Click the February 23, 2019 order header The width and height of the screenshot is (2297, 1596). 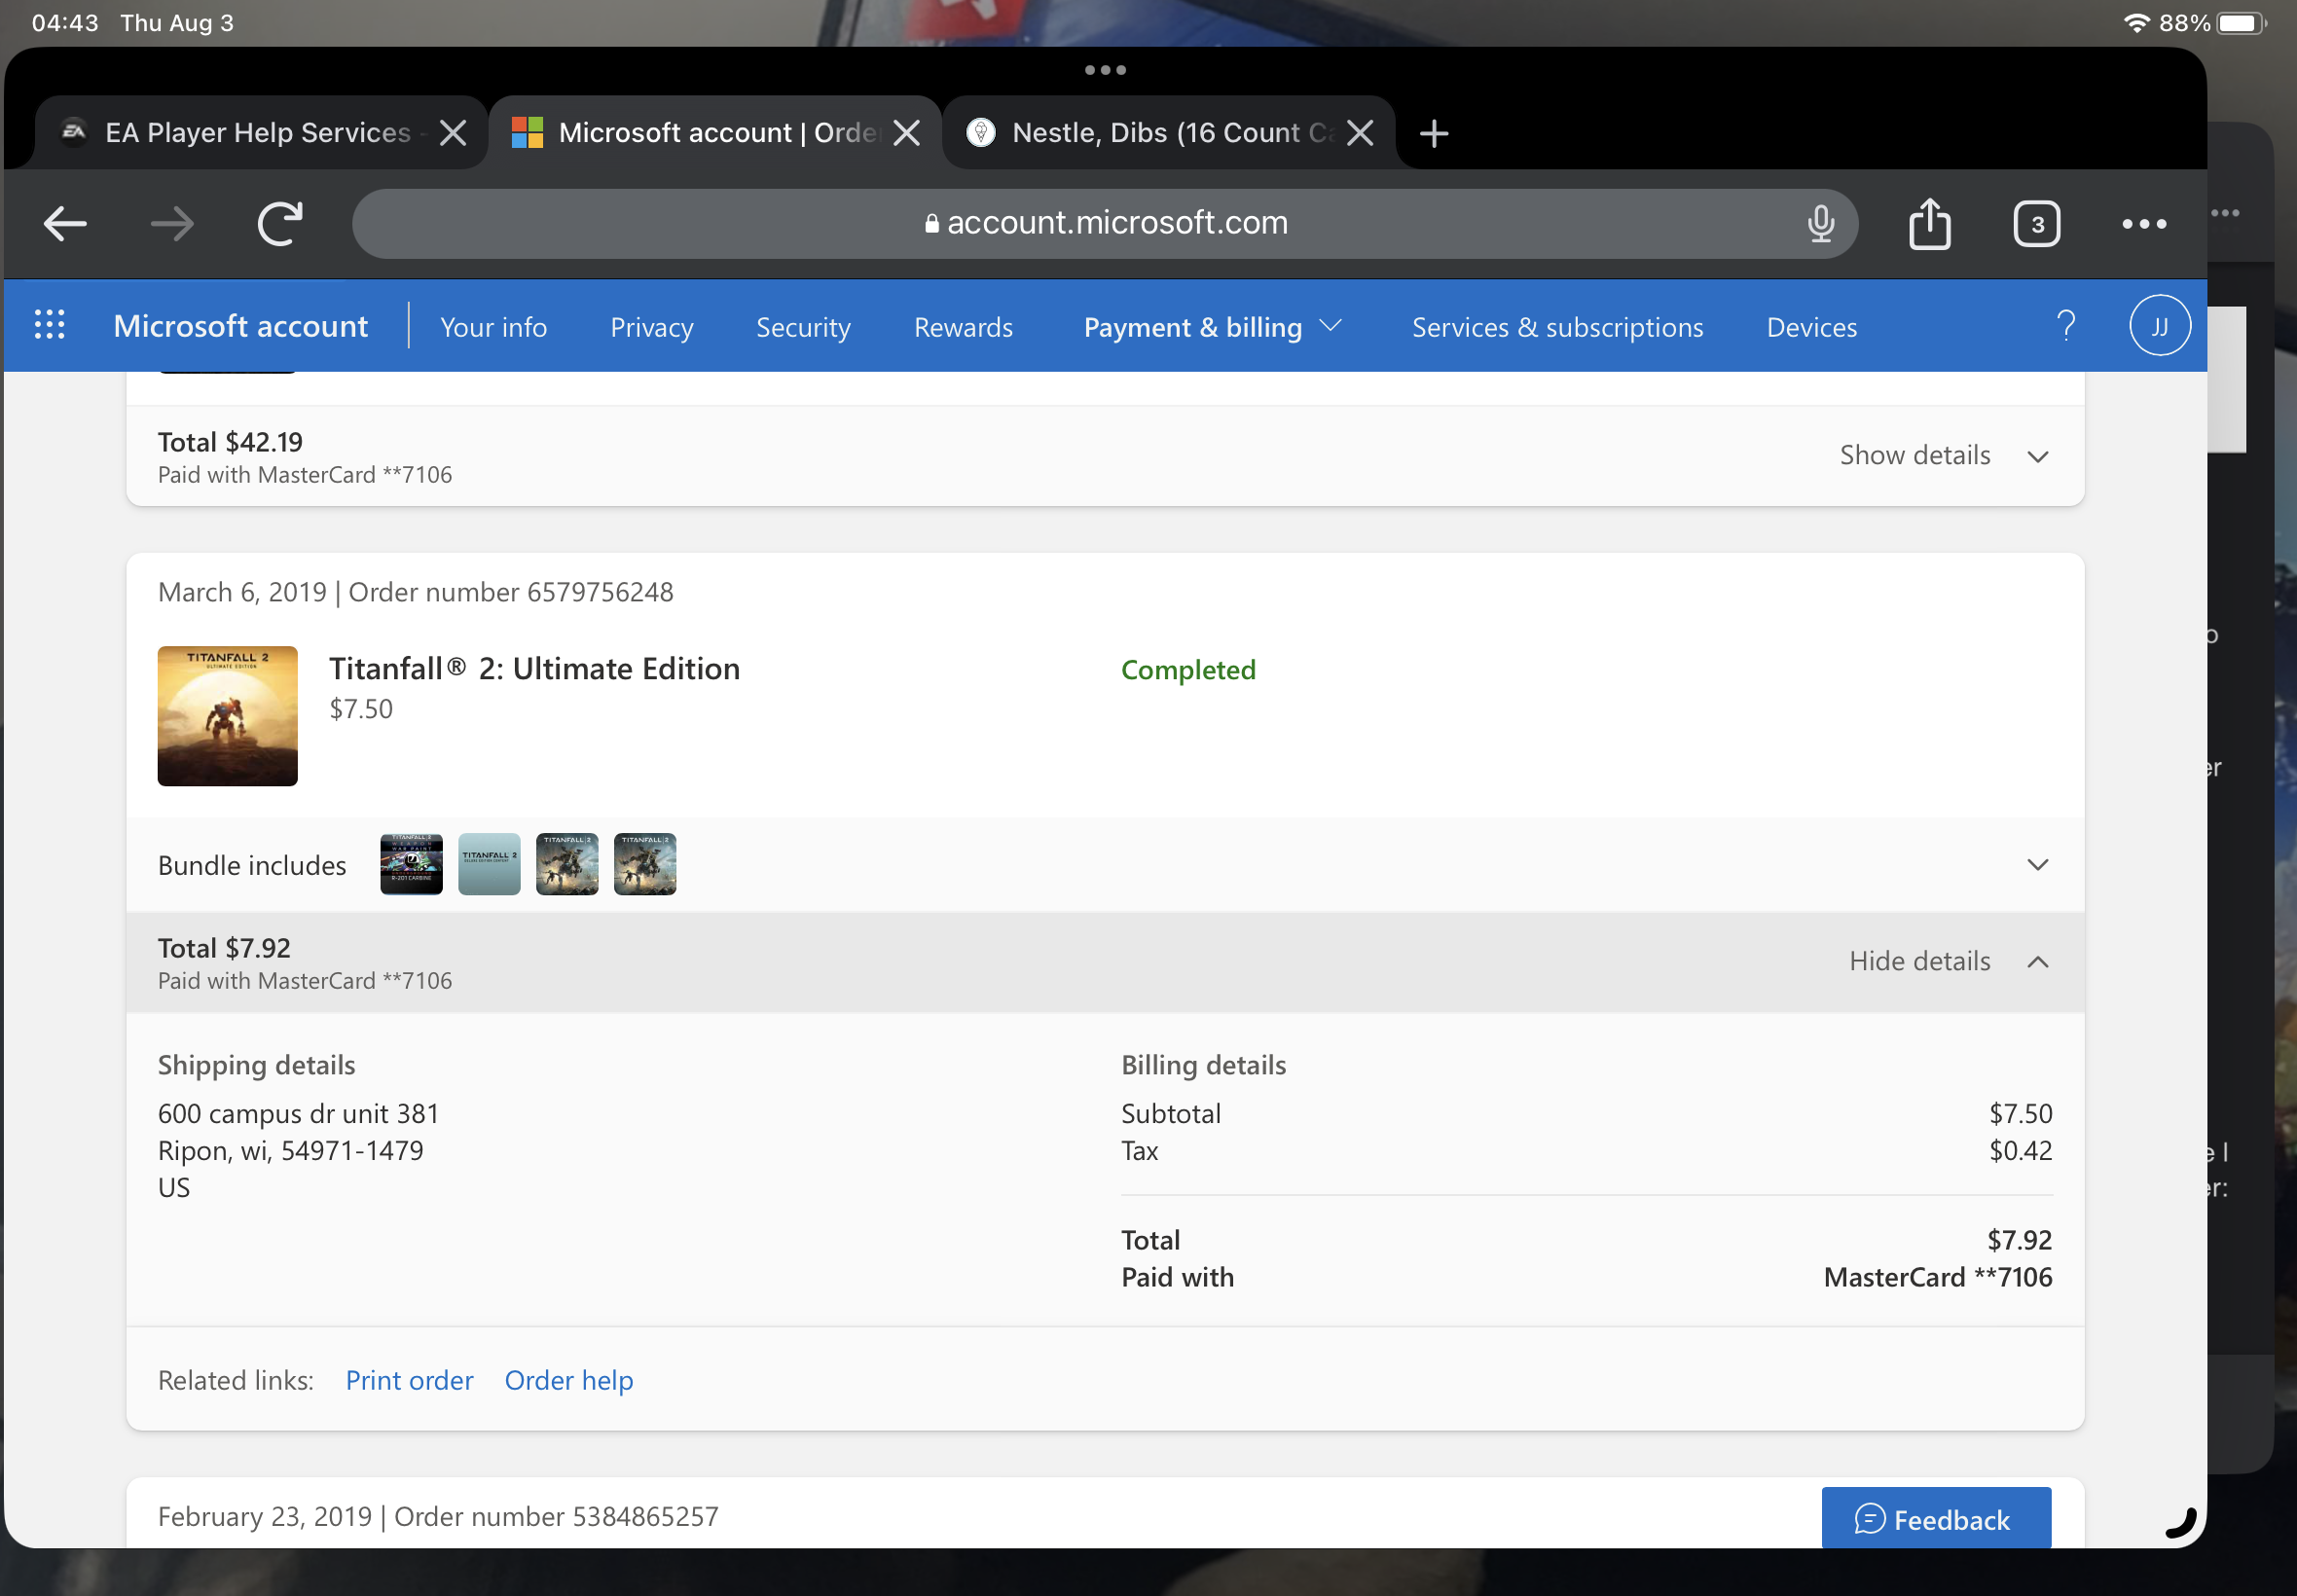point(438,1516)
